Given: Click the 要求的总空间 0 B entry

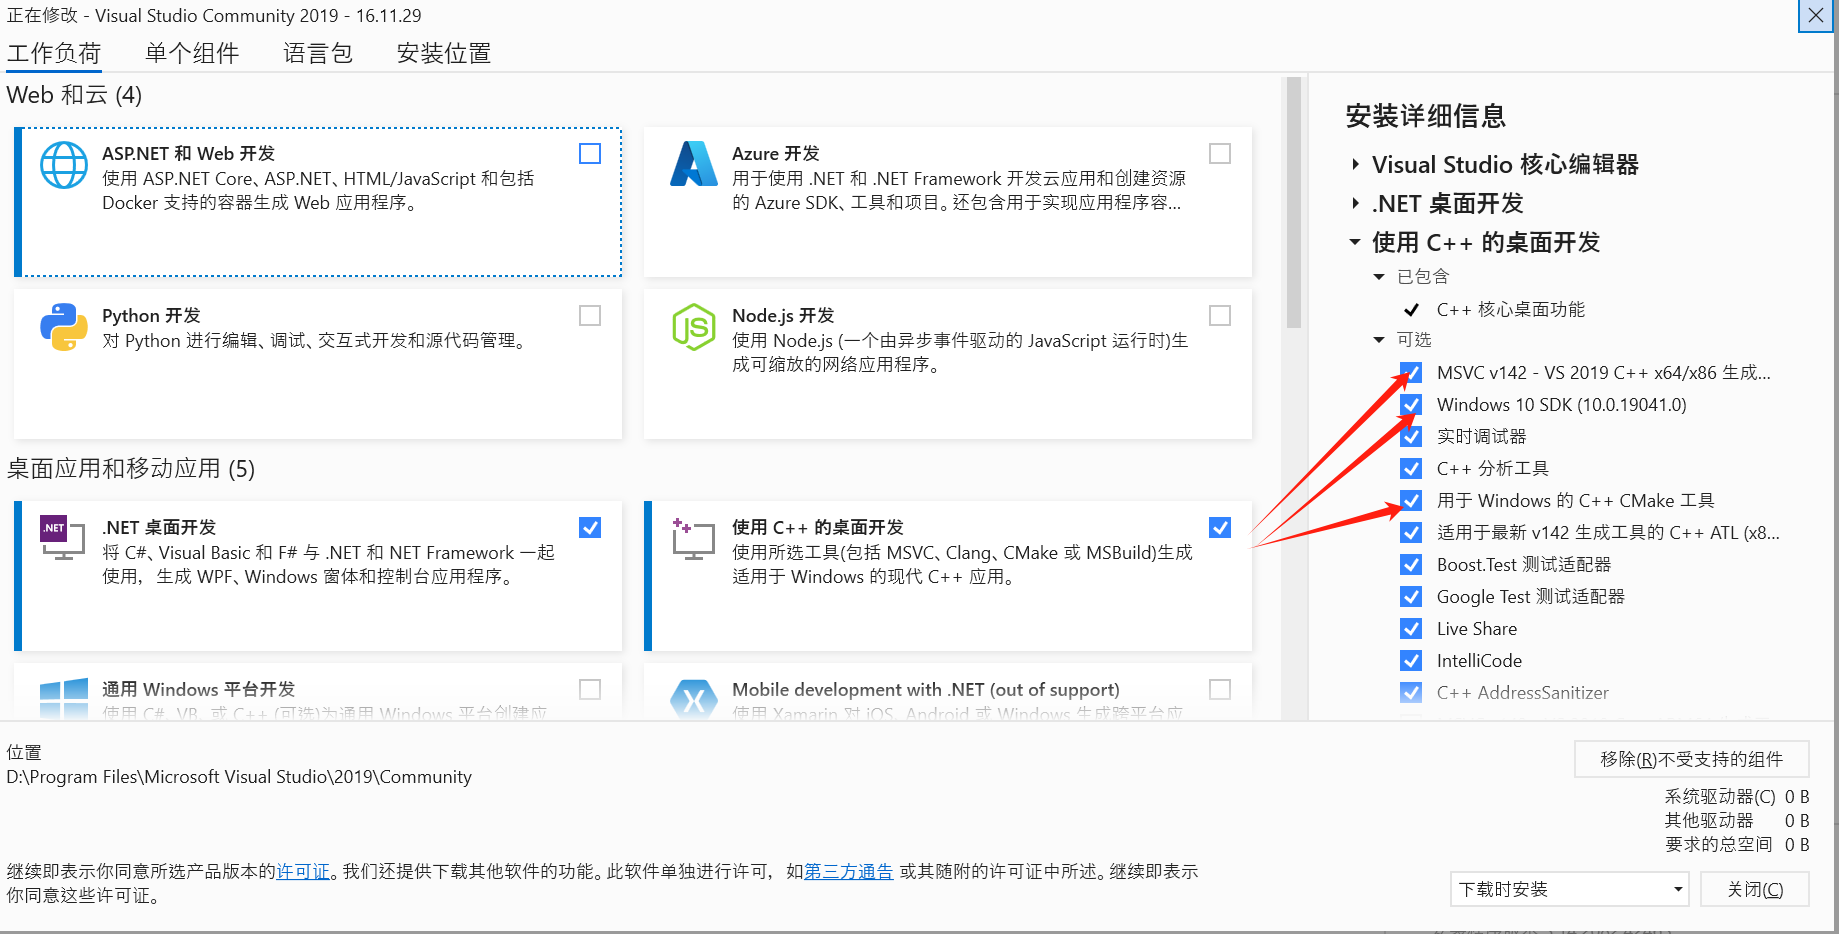Looking at the screenshot, I should (x=1737, y=845).
